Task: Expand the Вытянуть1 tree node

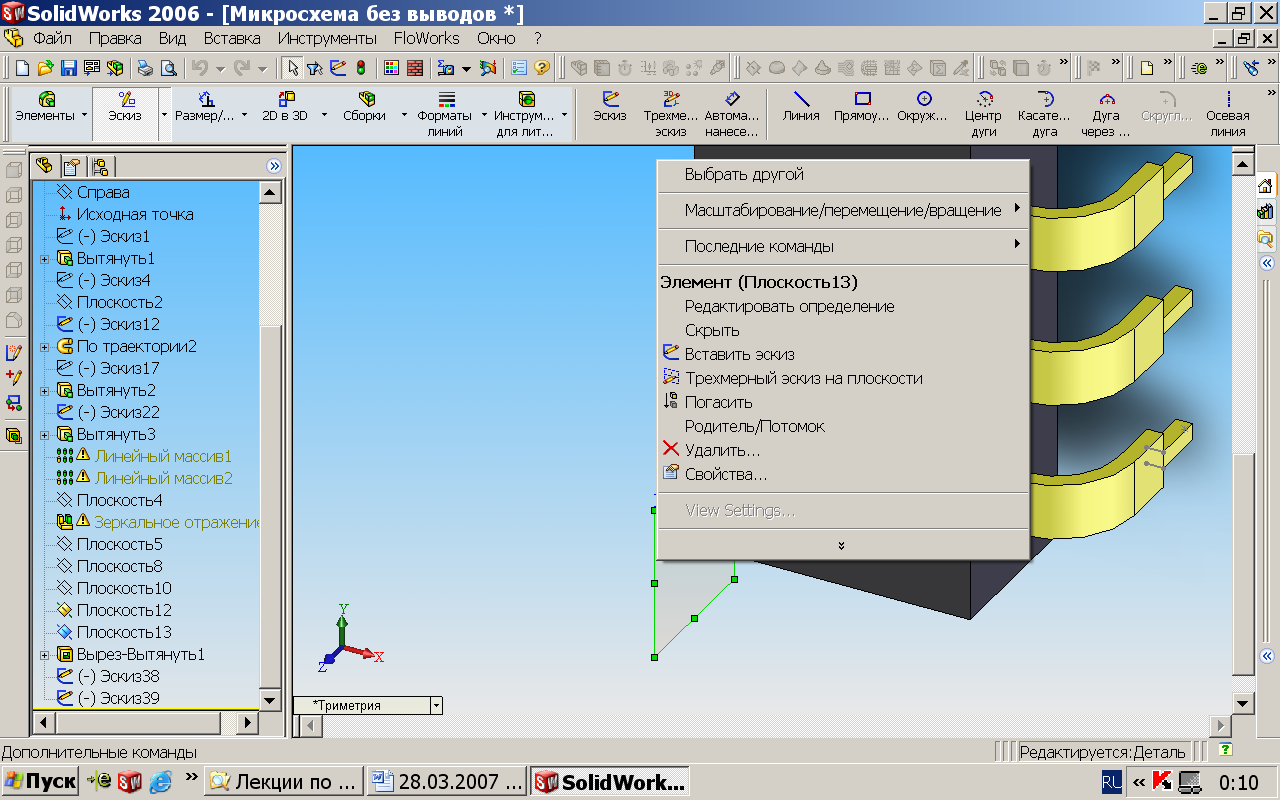Action: tap(44, 259)
